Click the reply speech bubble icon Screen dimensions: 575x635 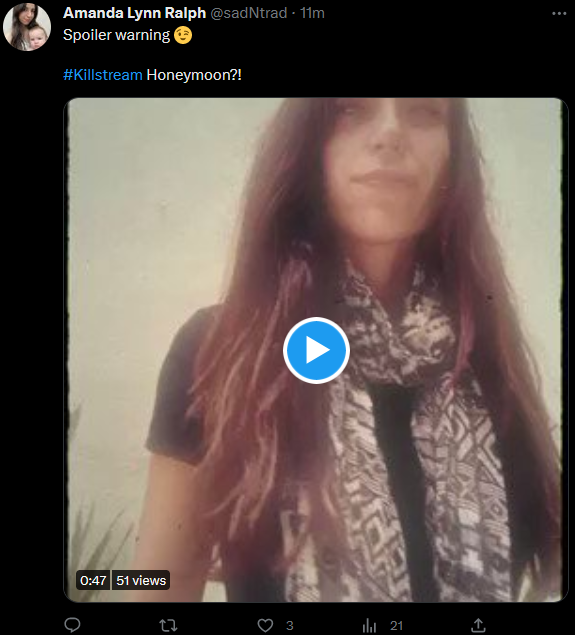coord(72,625)
